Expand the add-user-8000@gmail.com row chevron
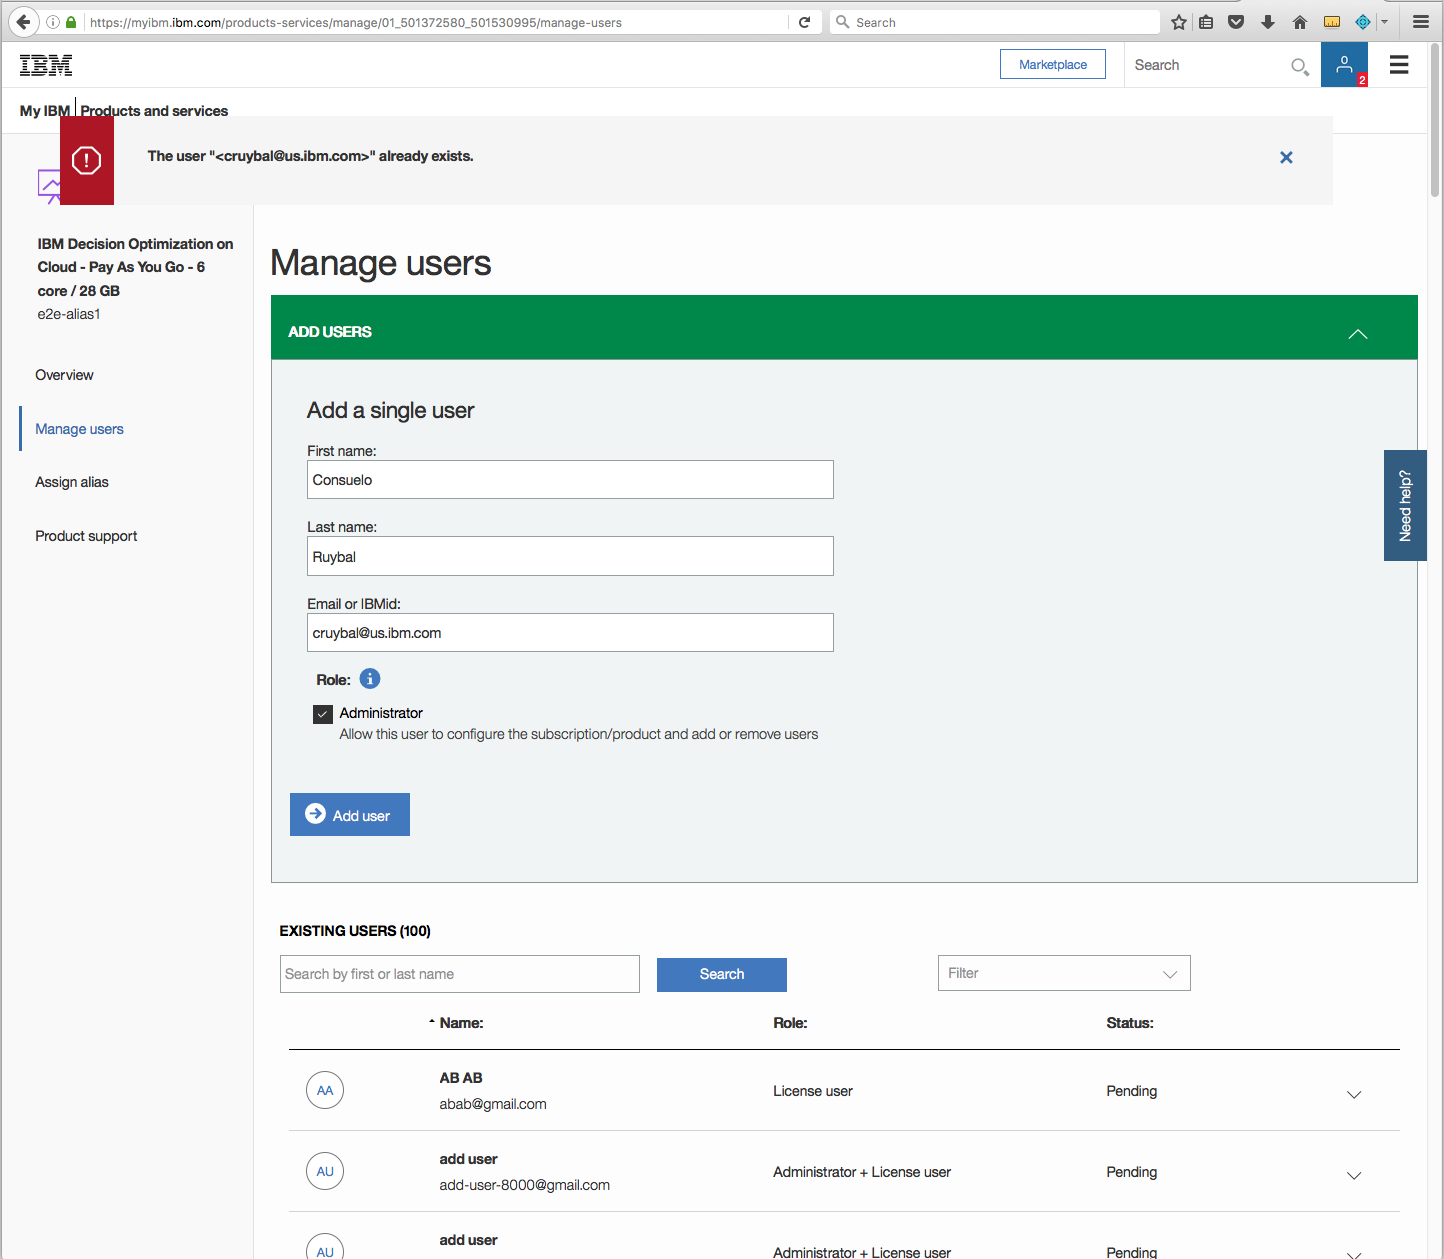This screenshot has height=1259, width=1444. pyautogui.click(x=1354, y=1175)
